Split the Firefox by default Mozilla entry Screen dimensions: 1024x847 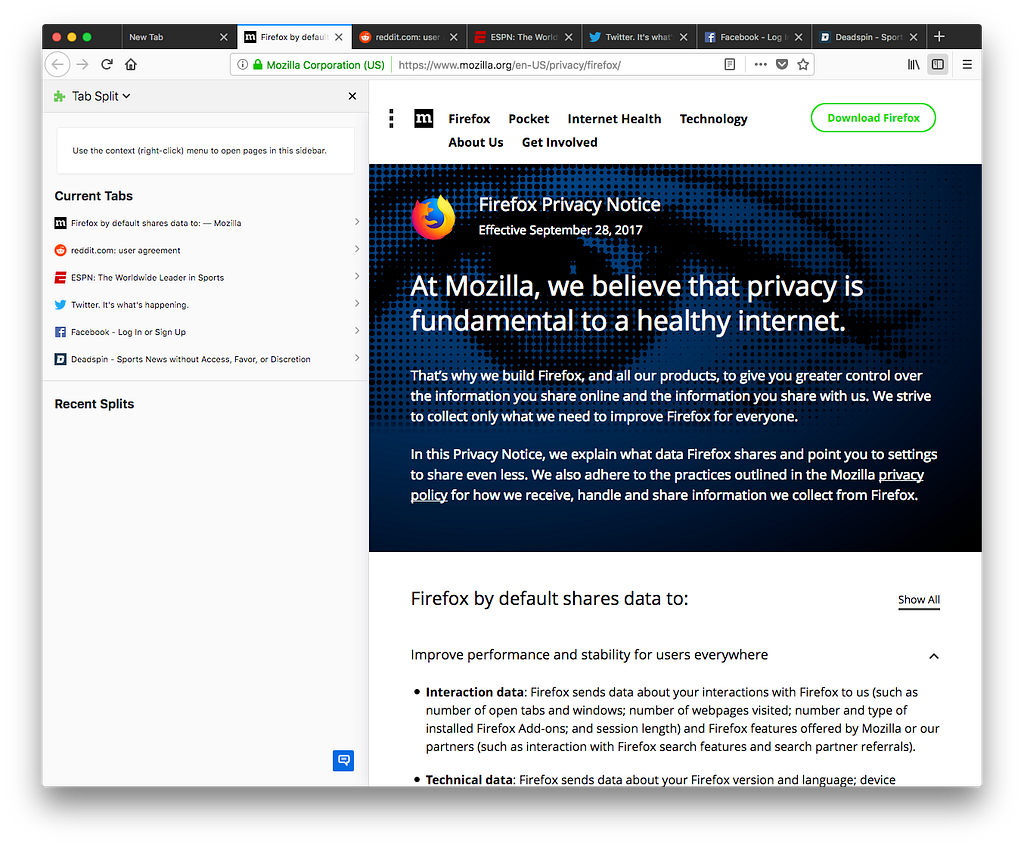pos(206,223)
